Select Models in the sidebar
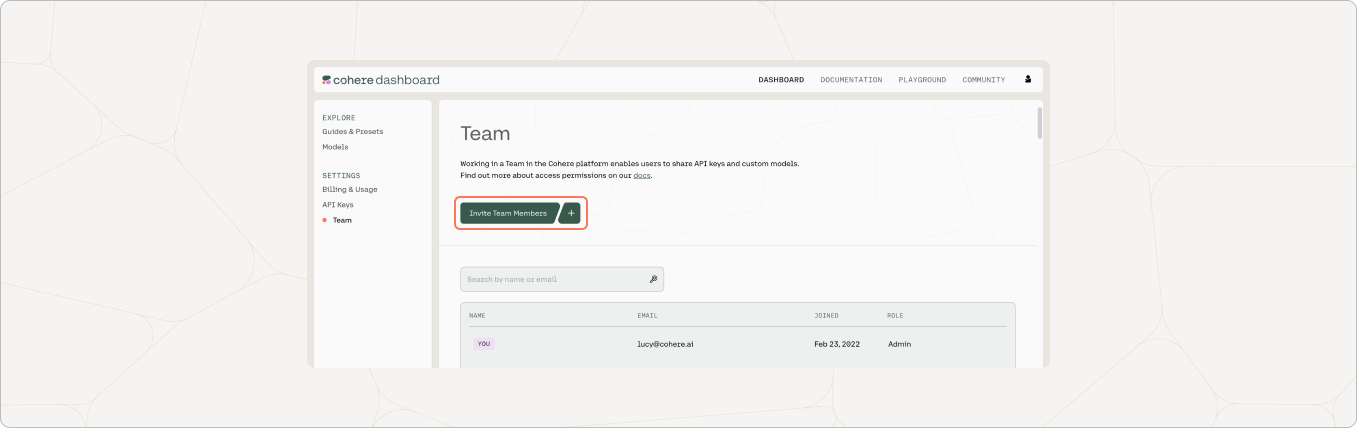Viewport: 1357px width, 428px height. (335, 147)
